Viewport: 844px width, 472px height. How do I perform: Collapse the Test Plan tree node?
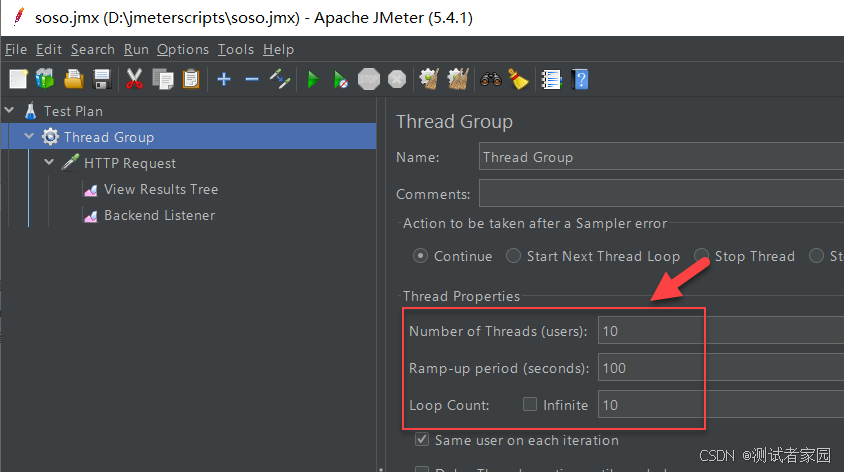[10, 110]
